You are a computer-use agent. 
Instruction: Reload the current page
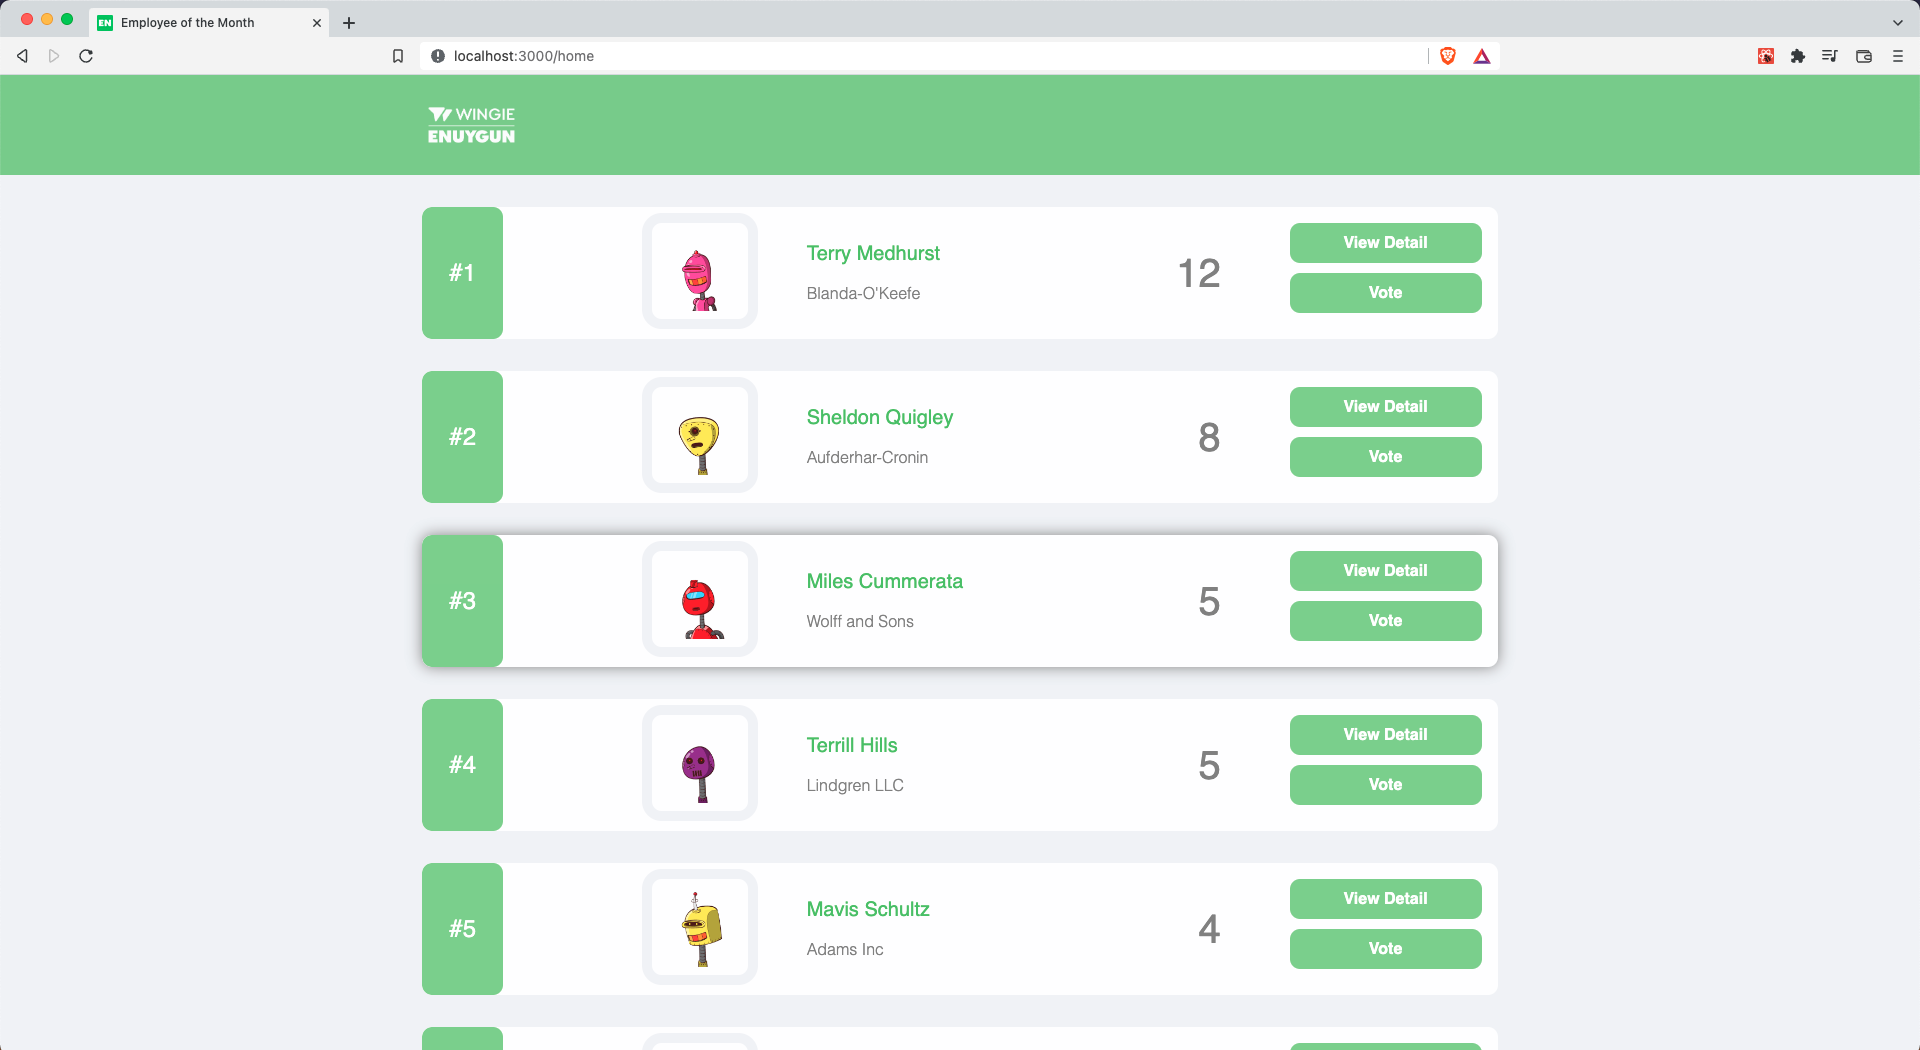pyautogui.click(x=86, y=56)
